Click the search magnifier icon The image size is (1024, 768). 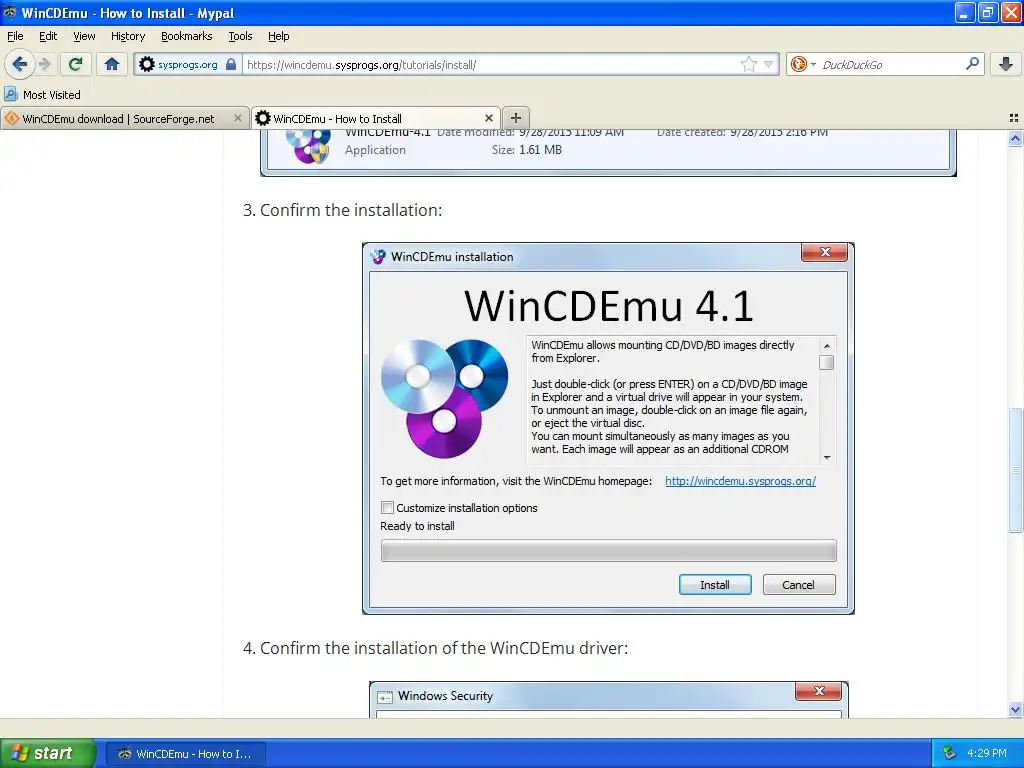point(972,64)
